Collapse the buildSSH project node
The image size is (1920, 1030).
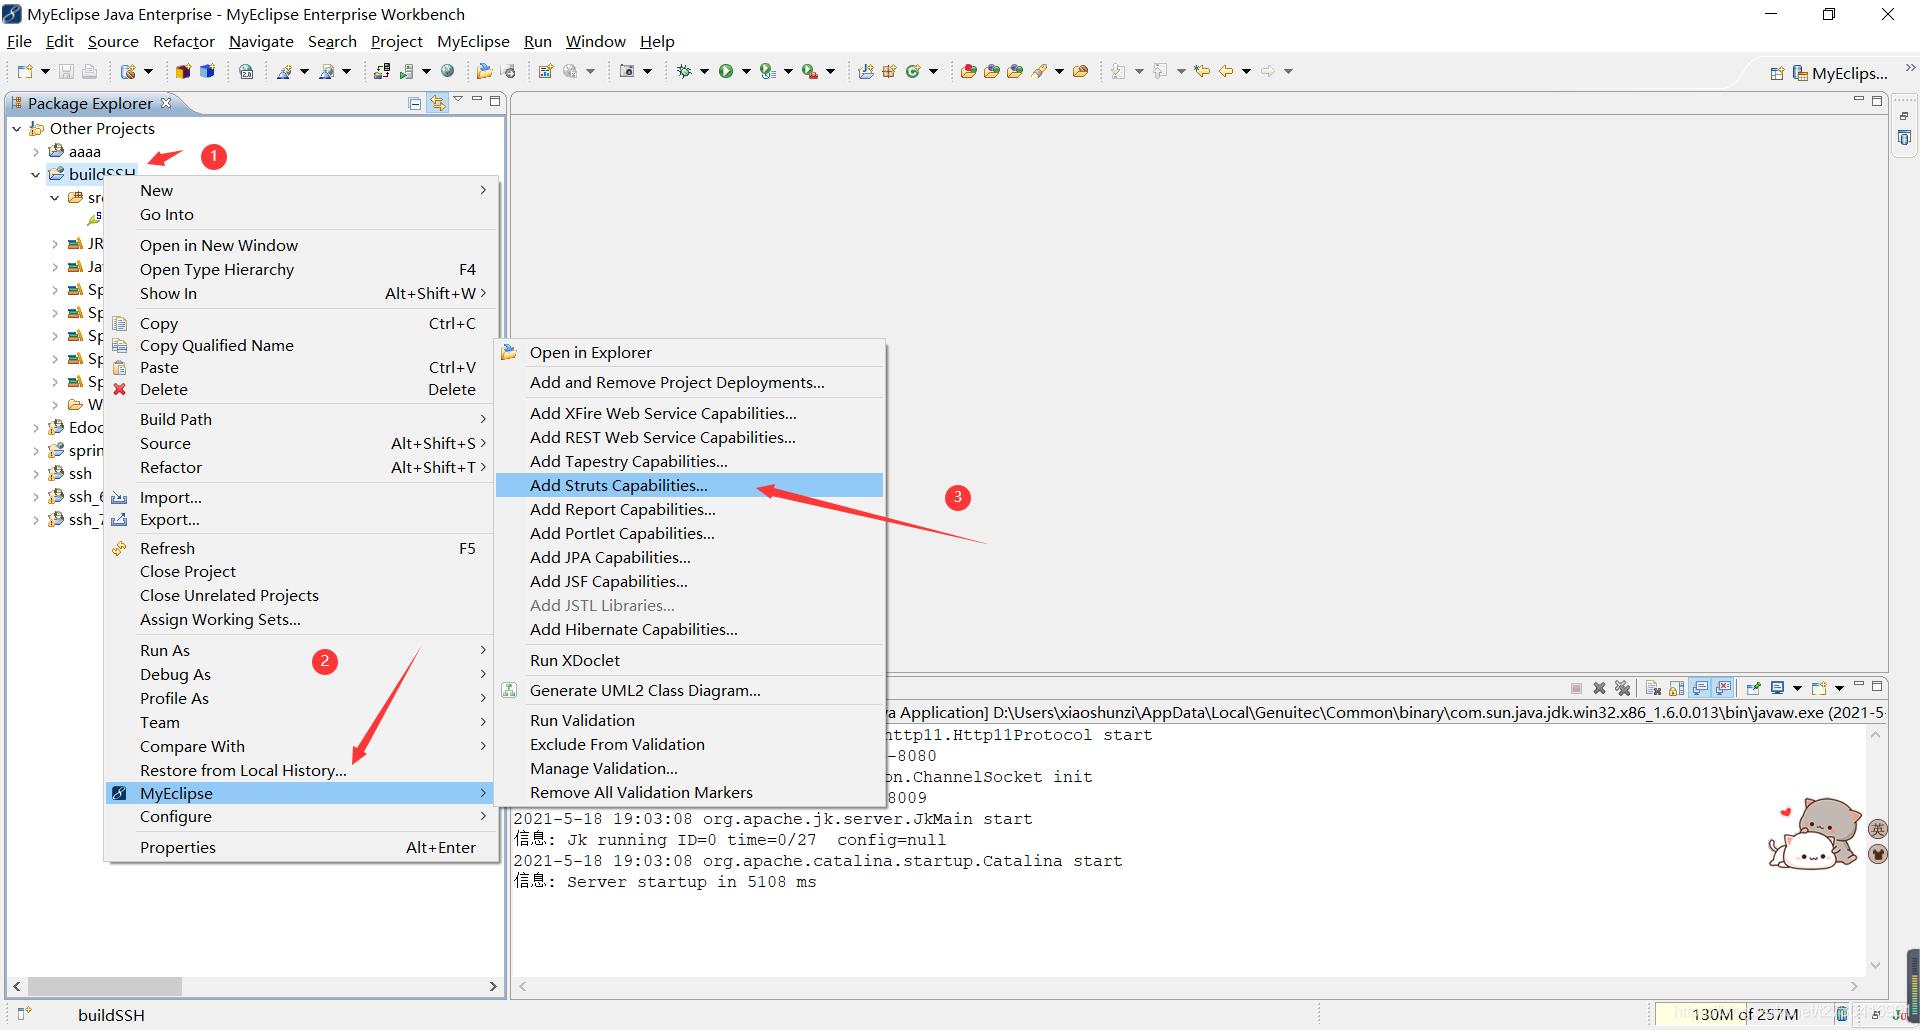click(x=36, y=174)
